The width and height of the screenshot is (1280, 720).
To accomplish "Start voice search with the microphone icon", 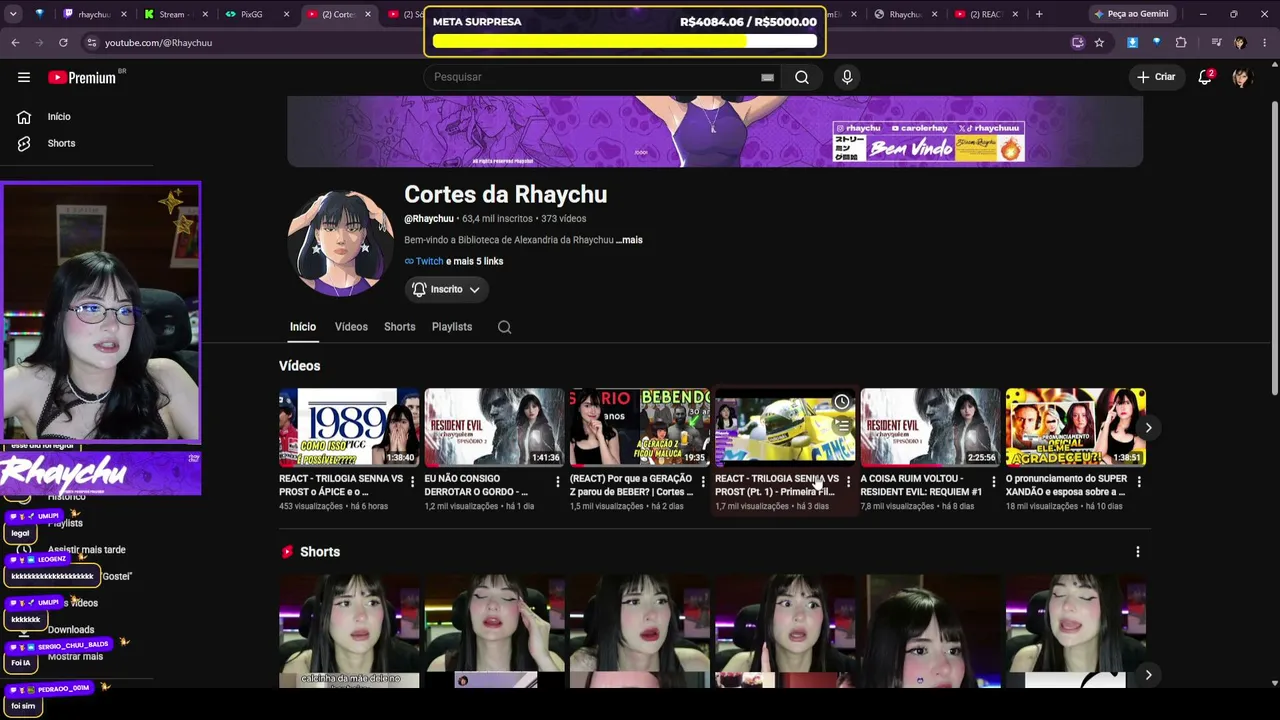I will tap(847, 77).
